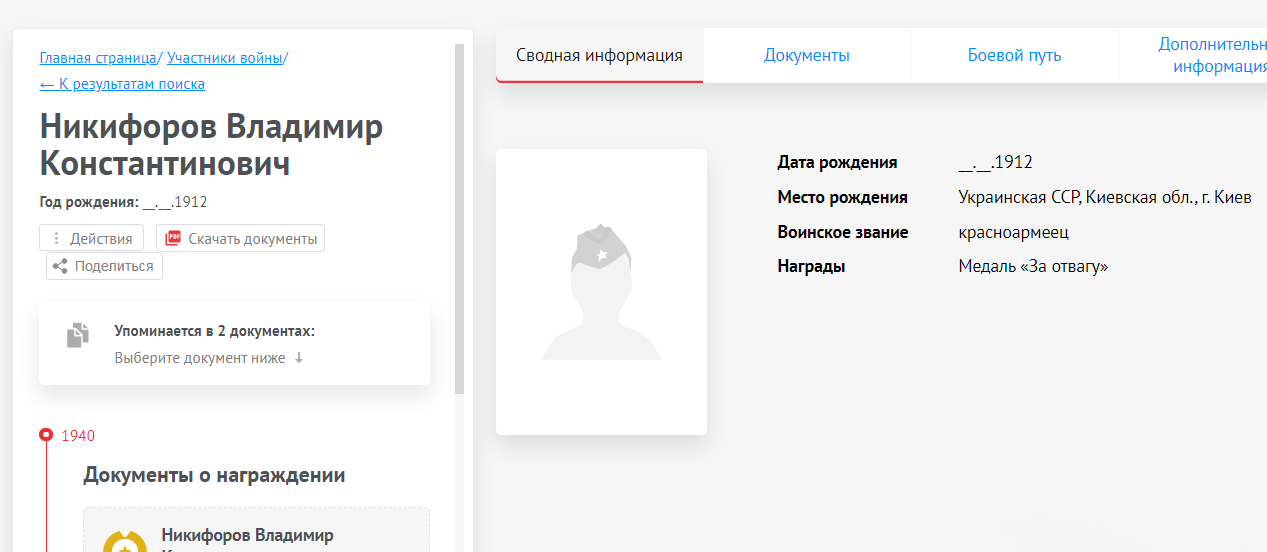
Task: Open the Участники войны breadcrumb link
Action: pyautogui.click(x=225, y=58)
